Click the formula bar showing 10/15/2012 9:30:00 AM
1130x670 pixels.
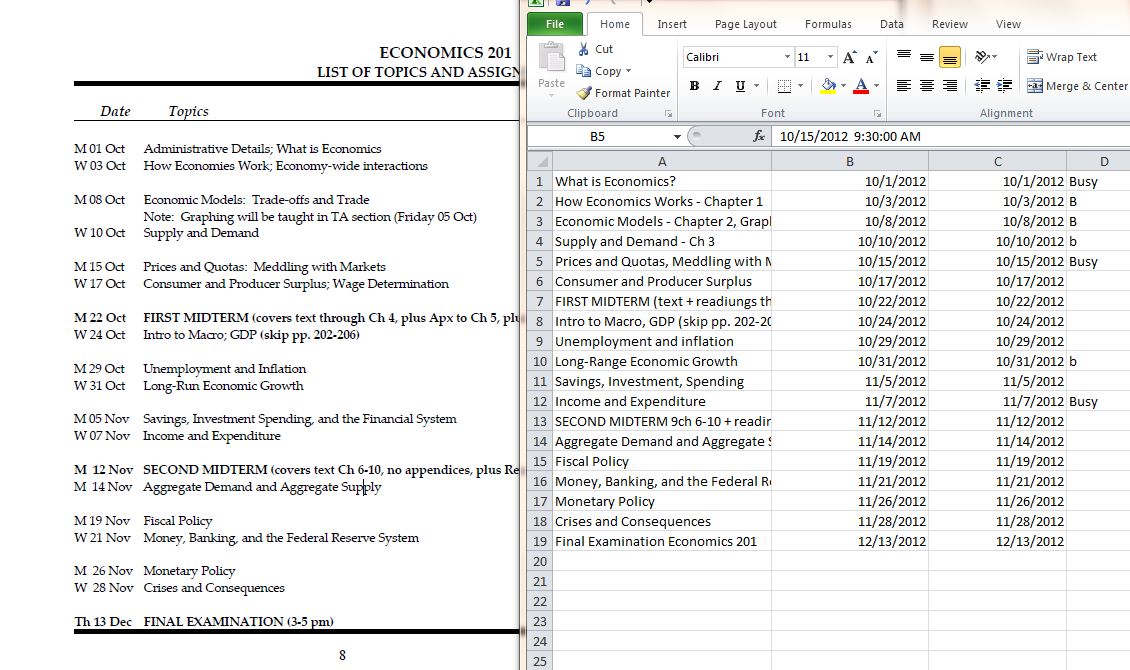click(x=950, y=136)
